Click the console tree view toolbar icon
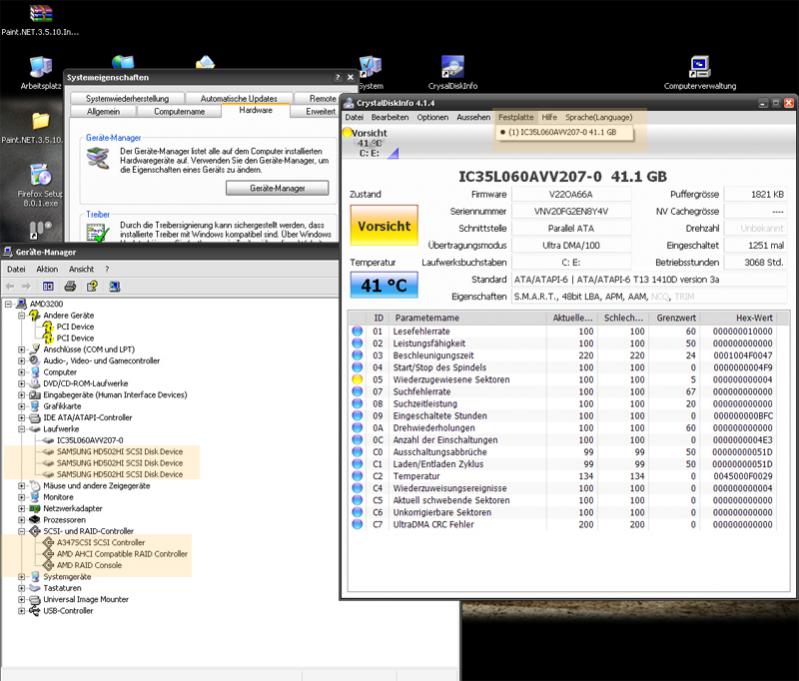 coord(48,286)
